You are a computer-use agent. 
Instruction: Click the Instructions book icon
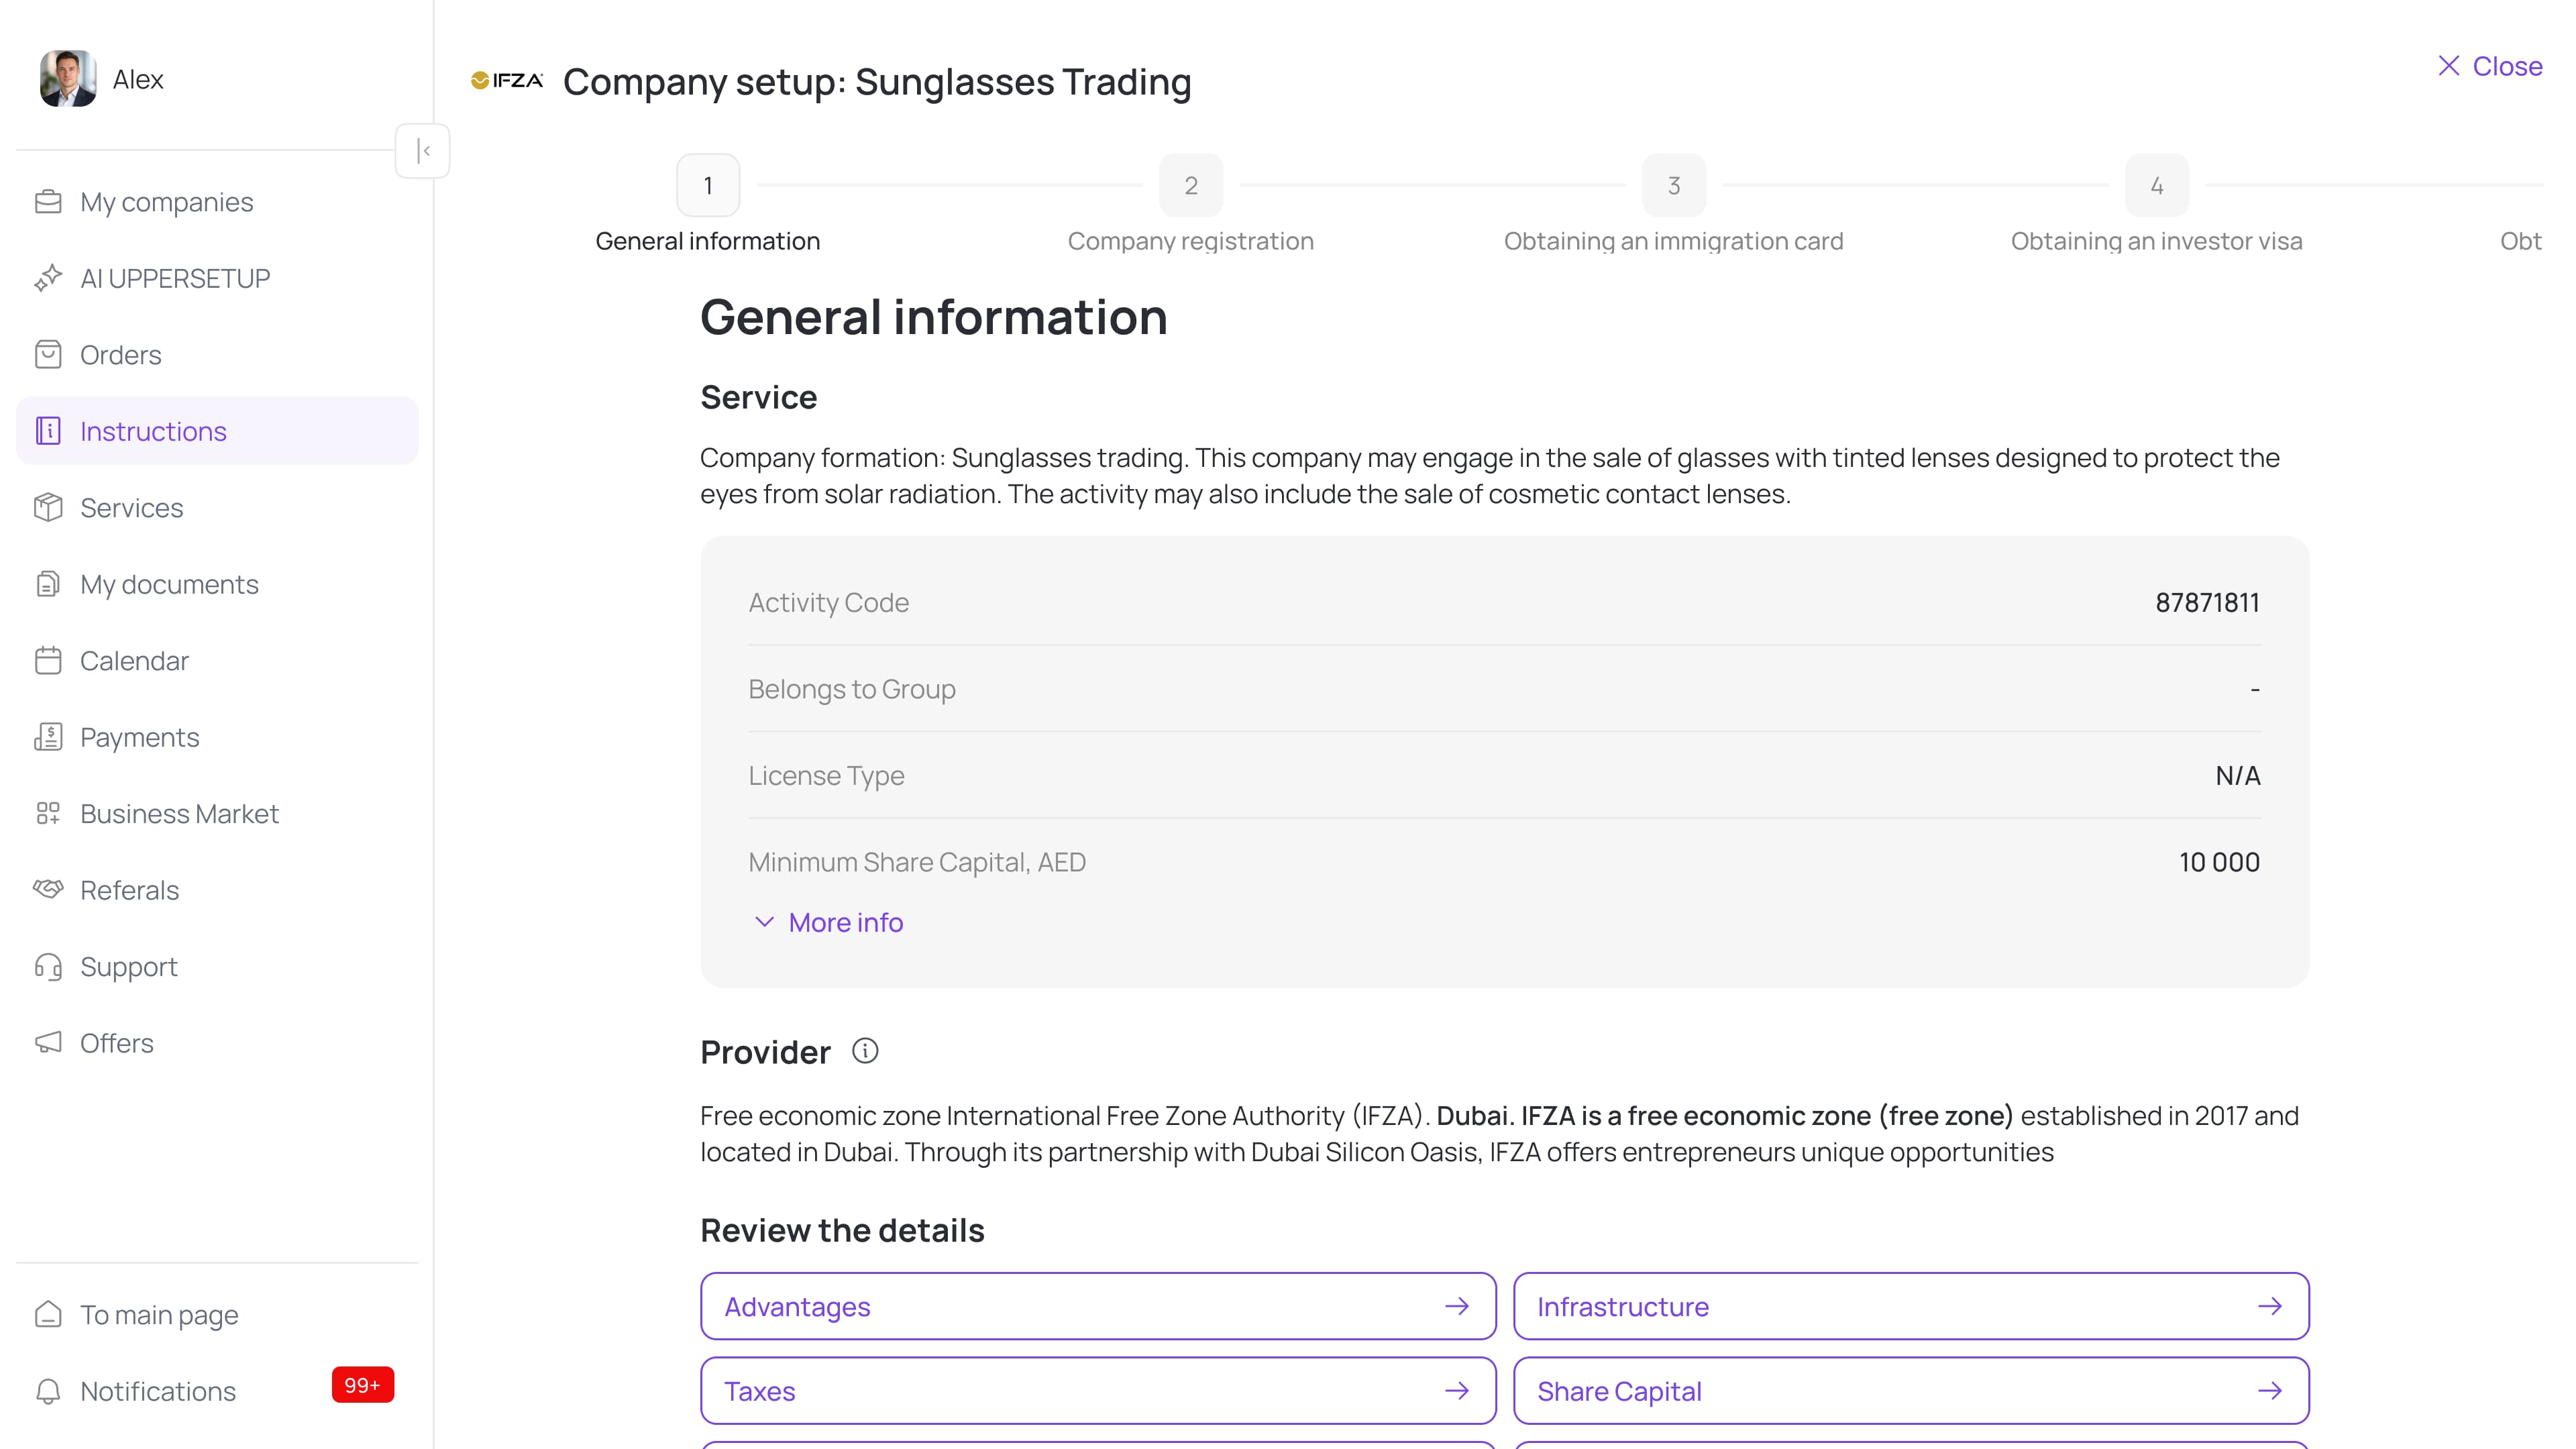[48, 431]
